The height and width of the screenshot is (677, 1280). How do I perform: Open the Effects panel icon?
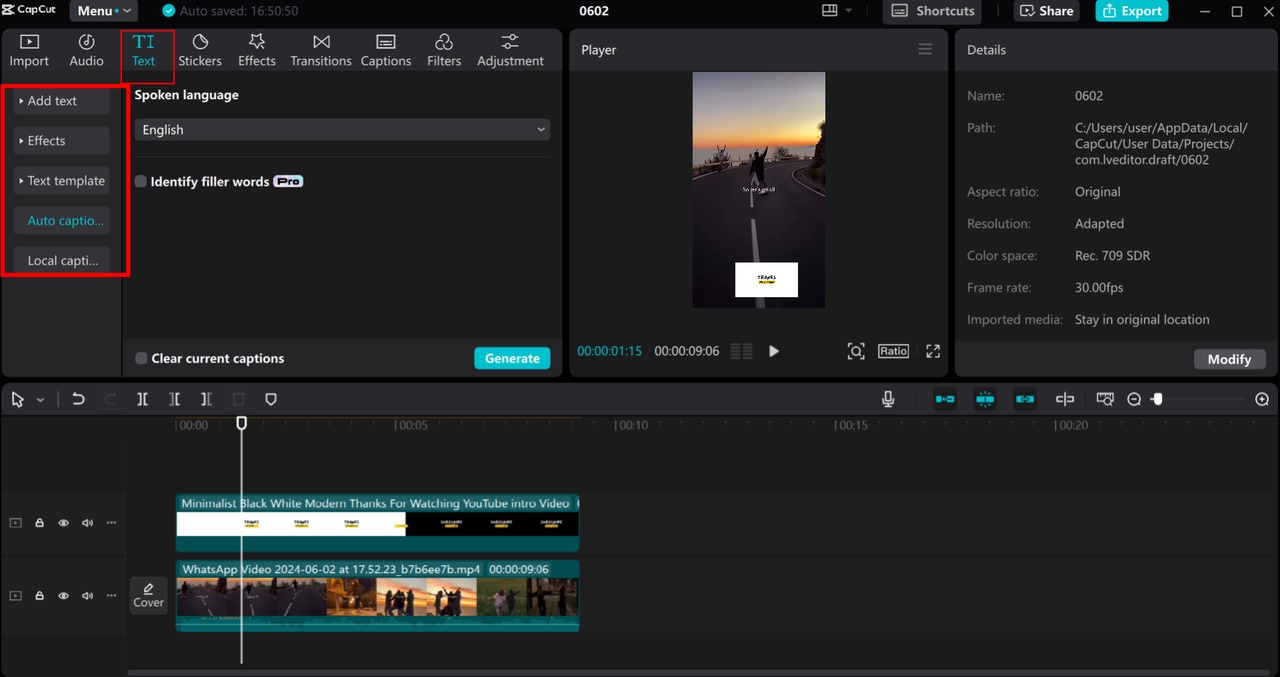[x=257, y=50]
